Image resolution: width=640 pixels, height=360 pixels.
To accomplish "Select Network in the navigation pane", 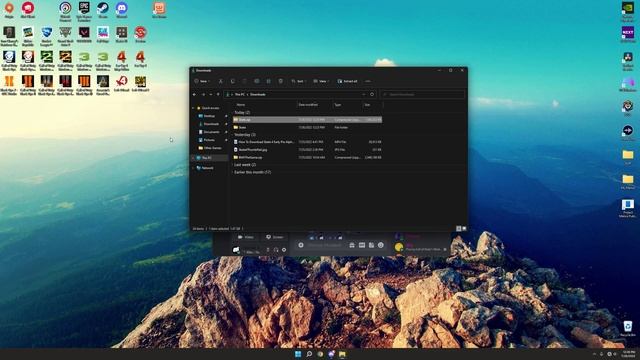I will pyautogui.click(x=207, y=168).
